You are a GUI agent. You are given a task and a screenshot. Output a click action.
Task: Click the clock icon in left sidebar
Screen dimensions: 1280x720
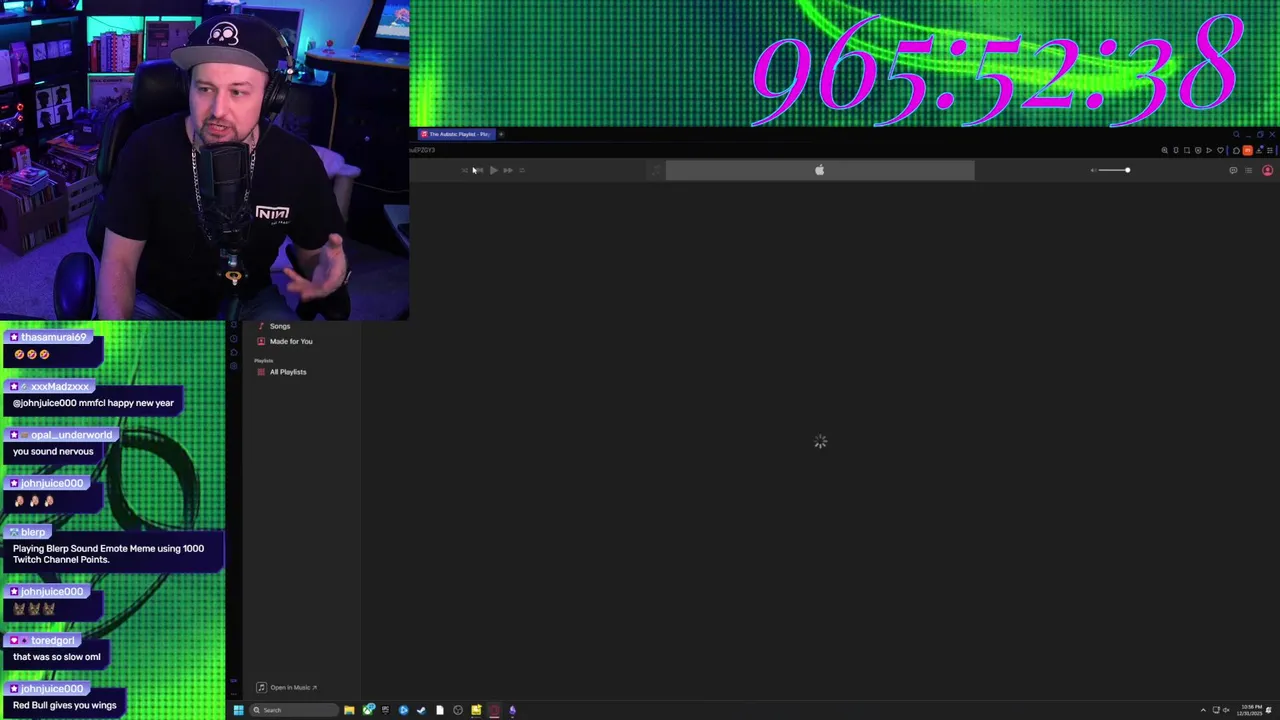coord(234,339)
